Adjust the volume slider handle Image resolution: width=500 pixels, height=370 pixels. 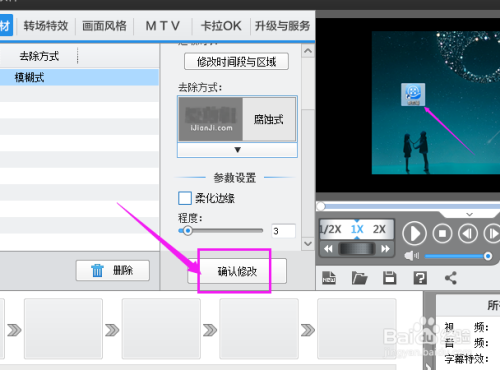click(488, 256)
